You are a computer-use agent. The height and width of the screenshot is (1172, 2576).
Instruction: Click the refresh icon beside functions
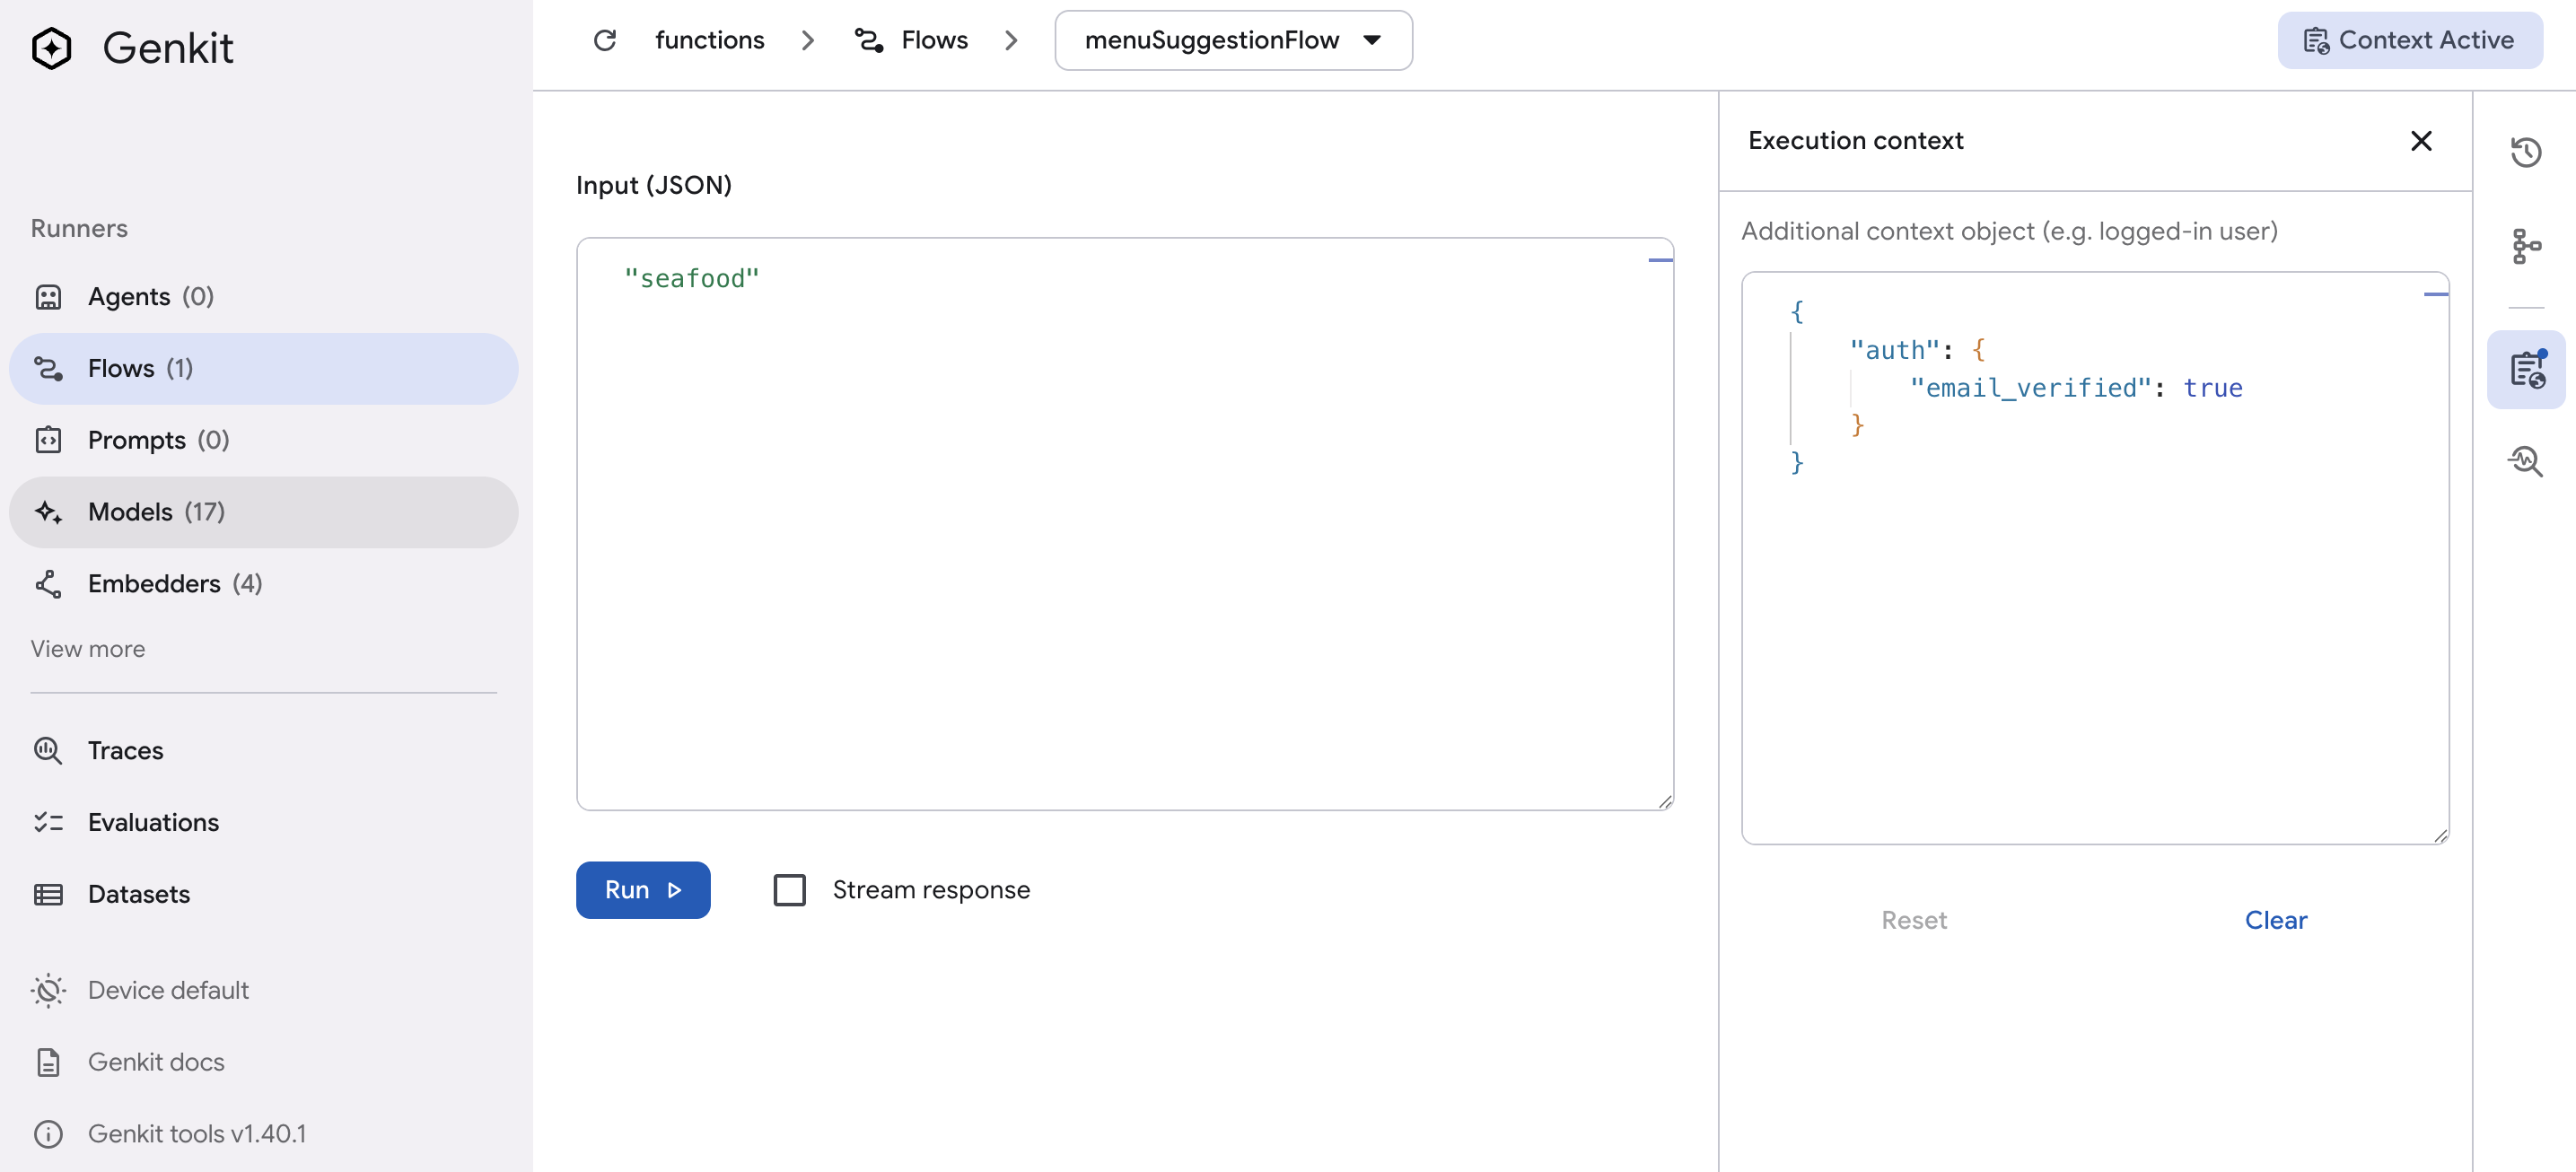[605, 40]
